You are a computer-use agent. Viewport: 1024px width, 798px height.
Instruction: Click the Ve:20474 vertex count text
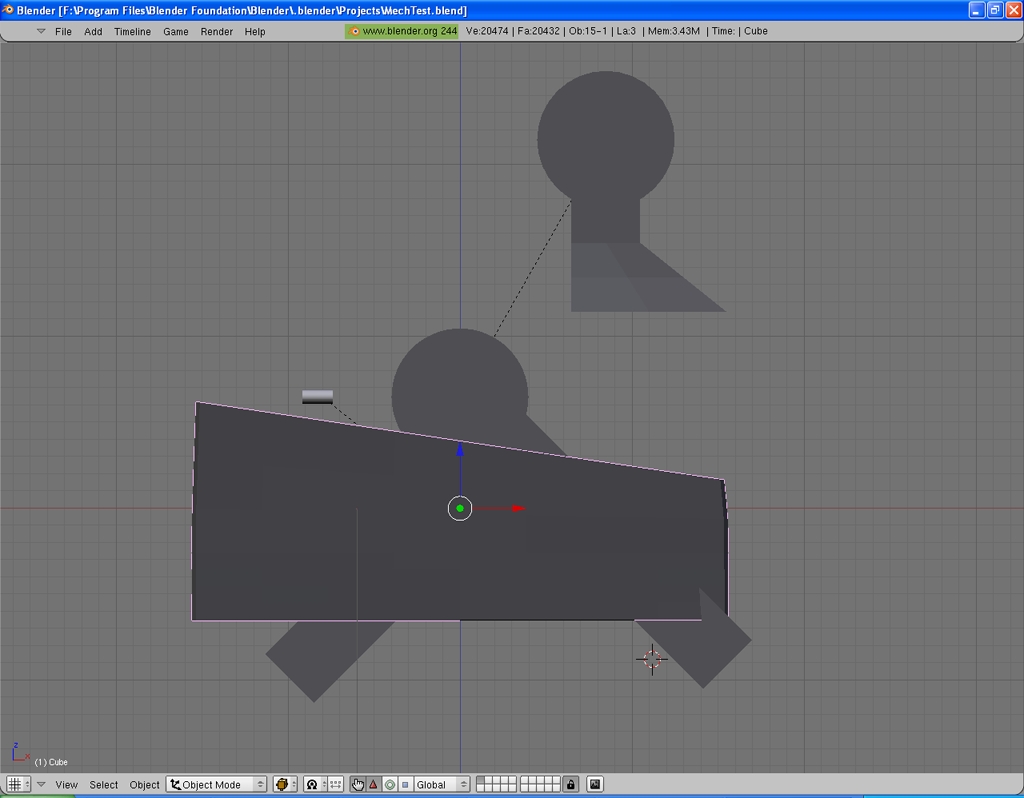tap(487, 31)
